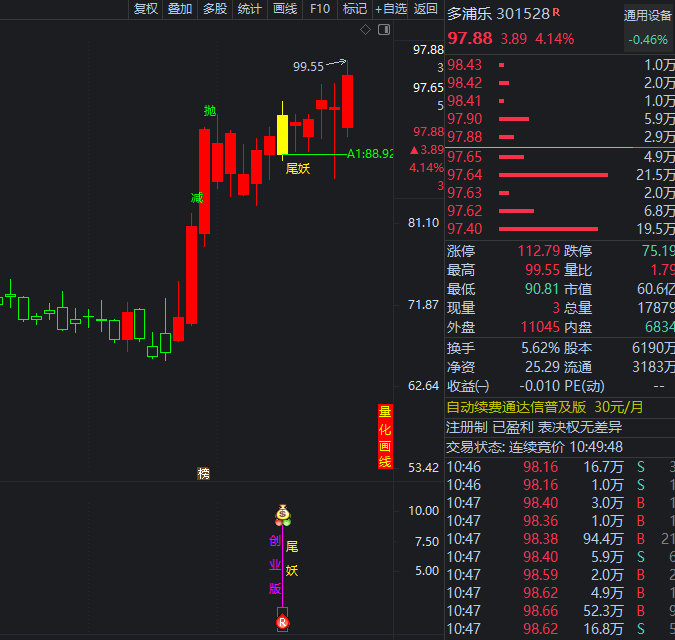Click the 交易状态: 连续竞价 status line
Image resolution: width=675 pixels, height=640 pixels.
tap(534, 447)
